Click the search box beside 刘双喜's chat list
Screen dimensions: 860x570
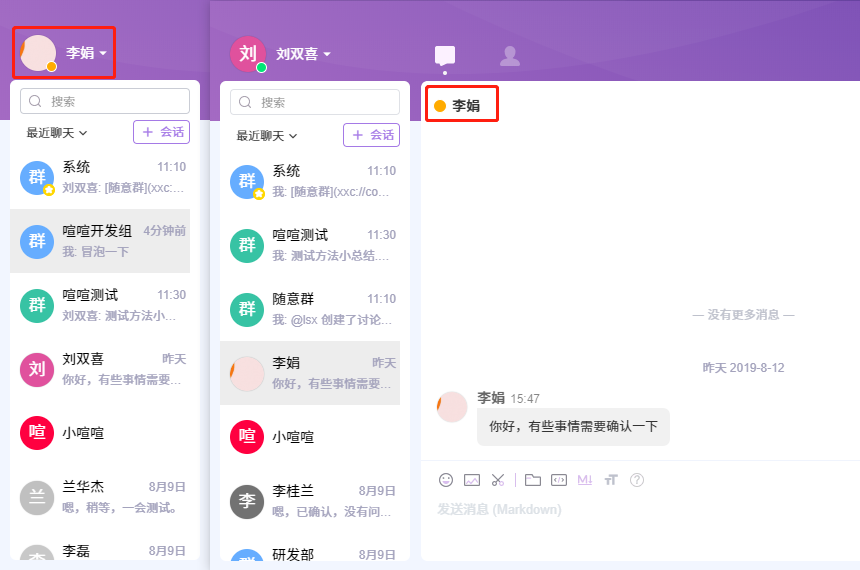(315, 102)
